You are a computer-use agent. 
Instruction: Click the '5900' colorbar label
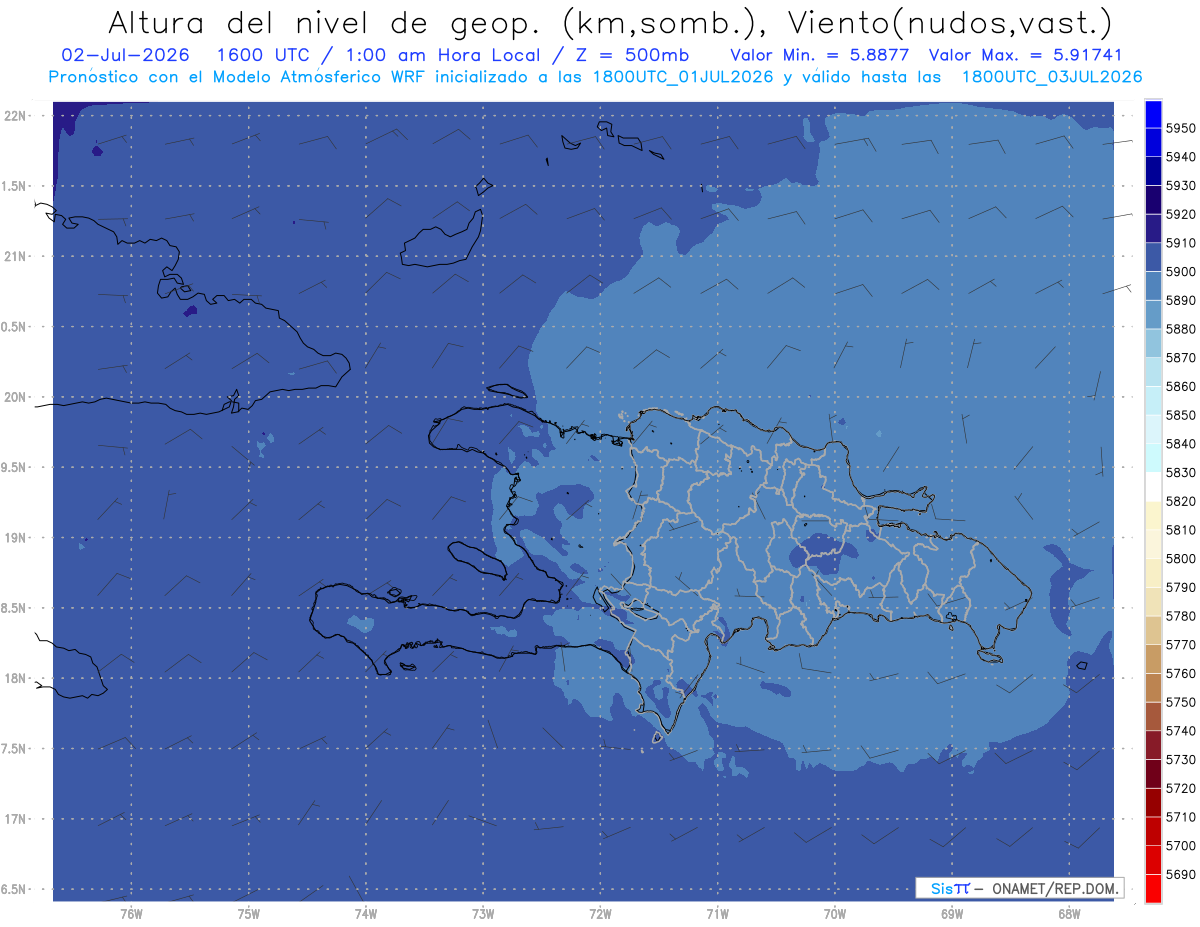click(x=1180, y=272)
